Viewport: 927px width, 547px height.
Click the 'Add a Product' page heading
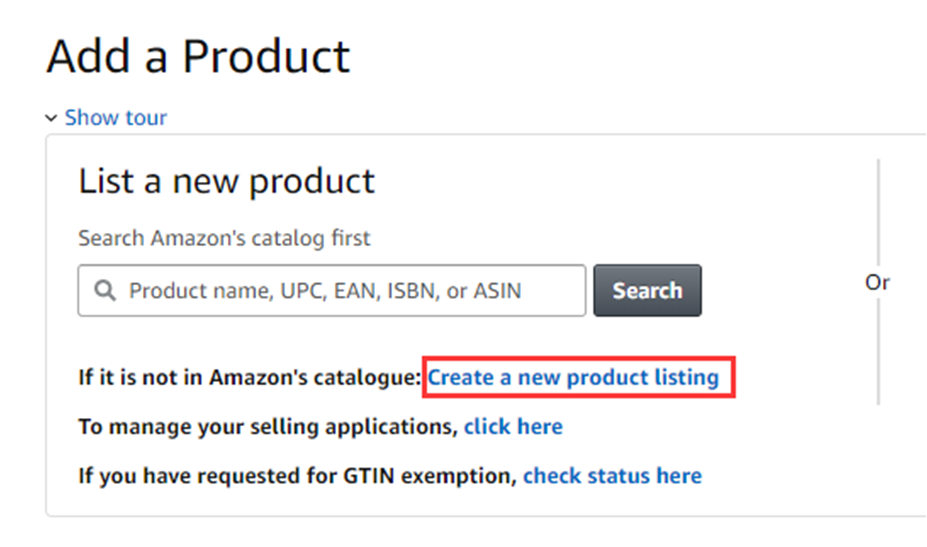click(x=198, y=56)
